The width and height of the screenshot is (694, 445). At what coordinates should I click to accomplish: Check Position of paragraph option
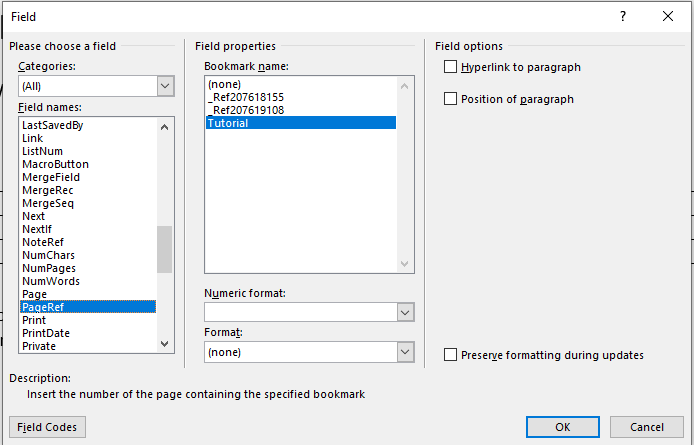point(451,99)
